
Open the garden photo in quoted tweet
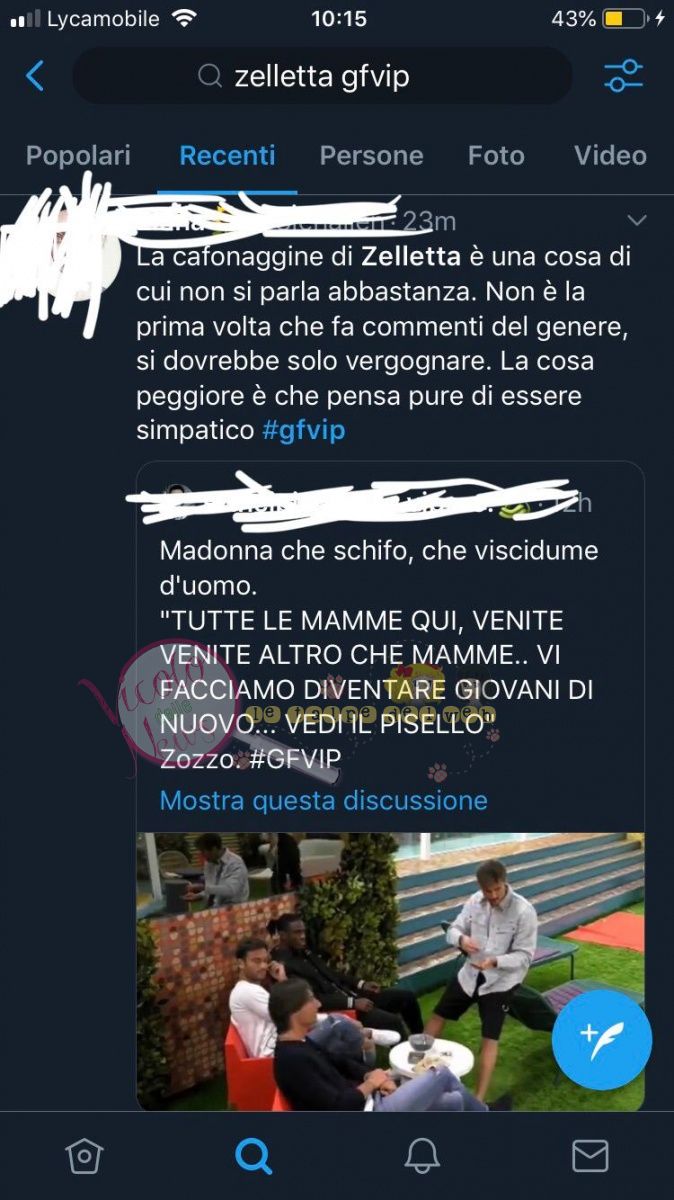391,971
